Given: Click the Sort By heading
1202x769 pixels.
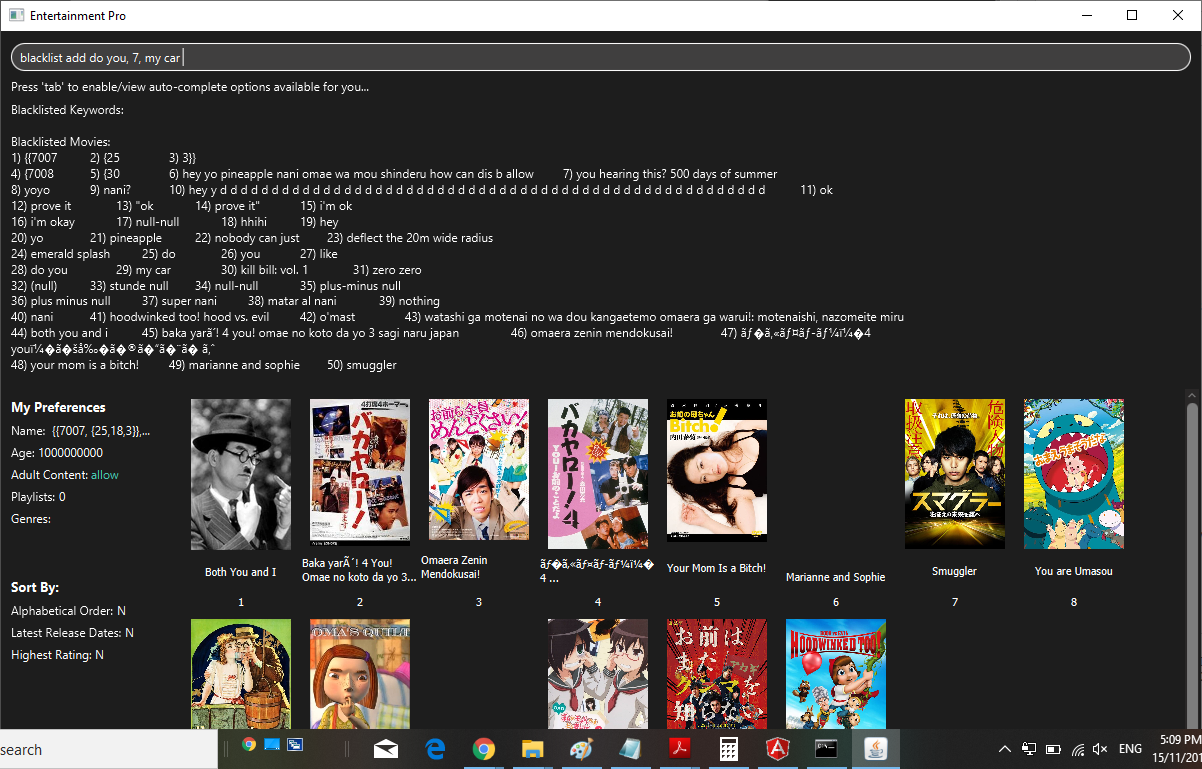Looking at the screenshot, I should [35, 588].
